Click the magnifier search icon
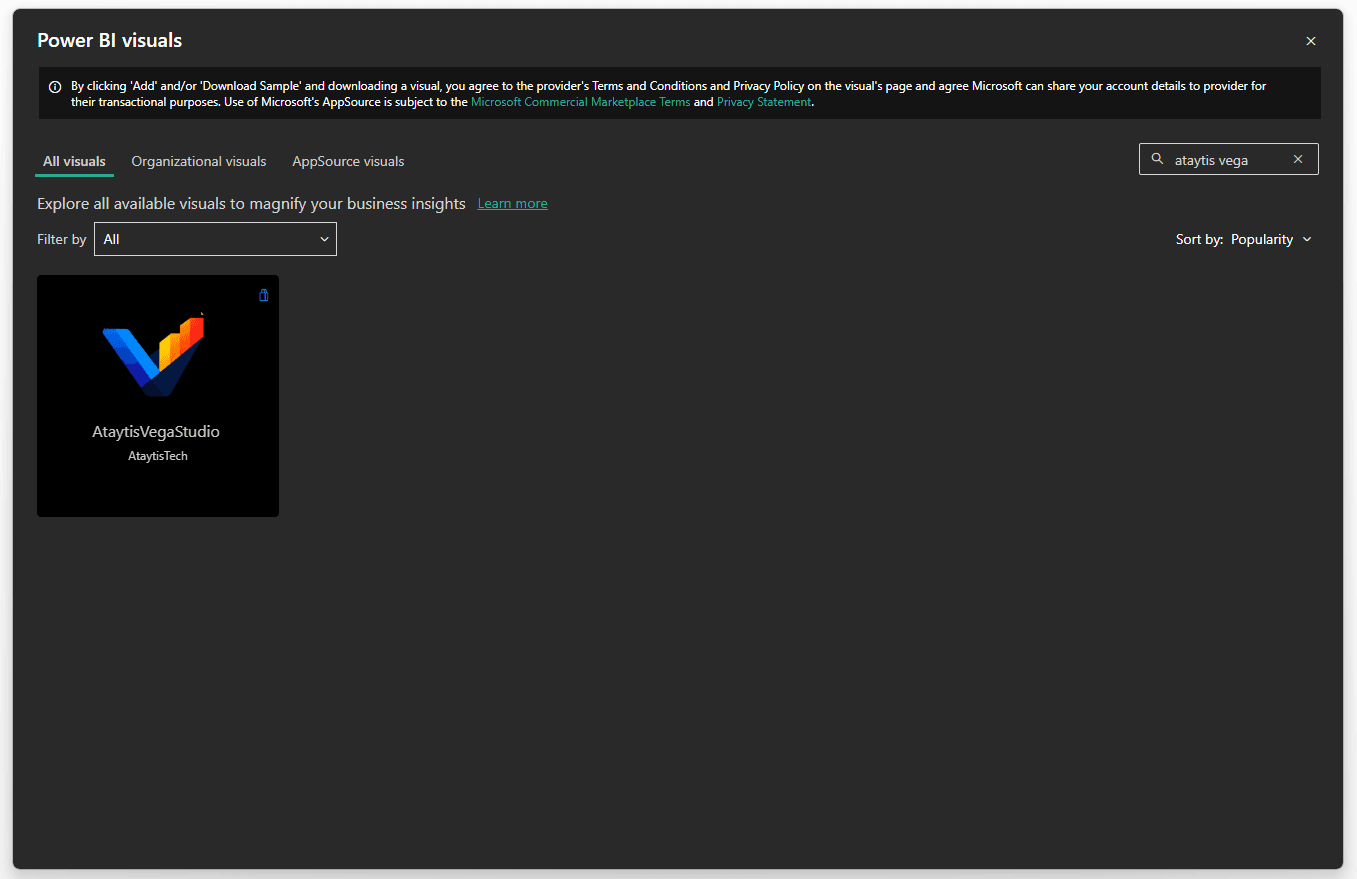1357x879 pixels. [x=1158, y=159]
